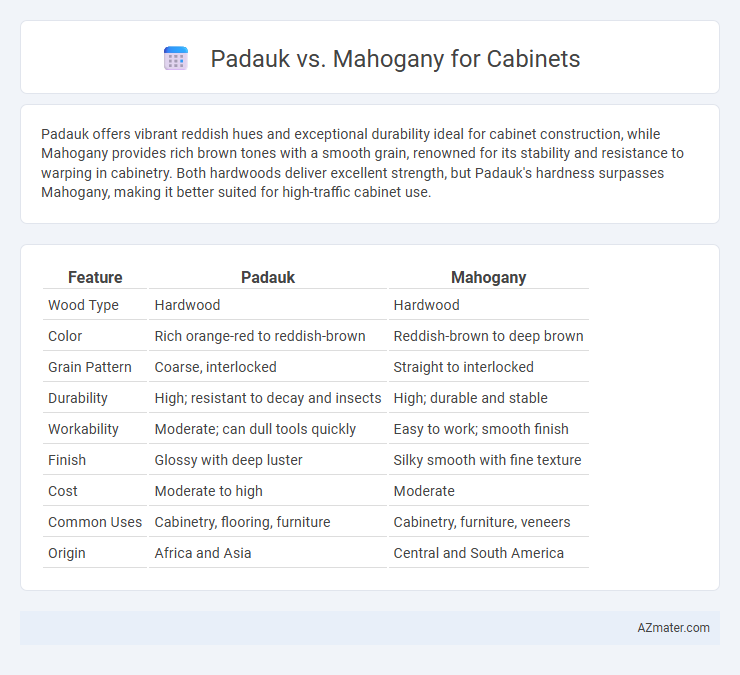This screenshot has height=675, width=740.
Task: Open the AZmater.com footer link
Action: tap(673, 628)
